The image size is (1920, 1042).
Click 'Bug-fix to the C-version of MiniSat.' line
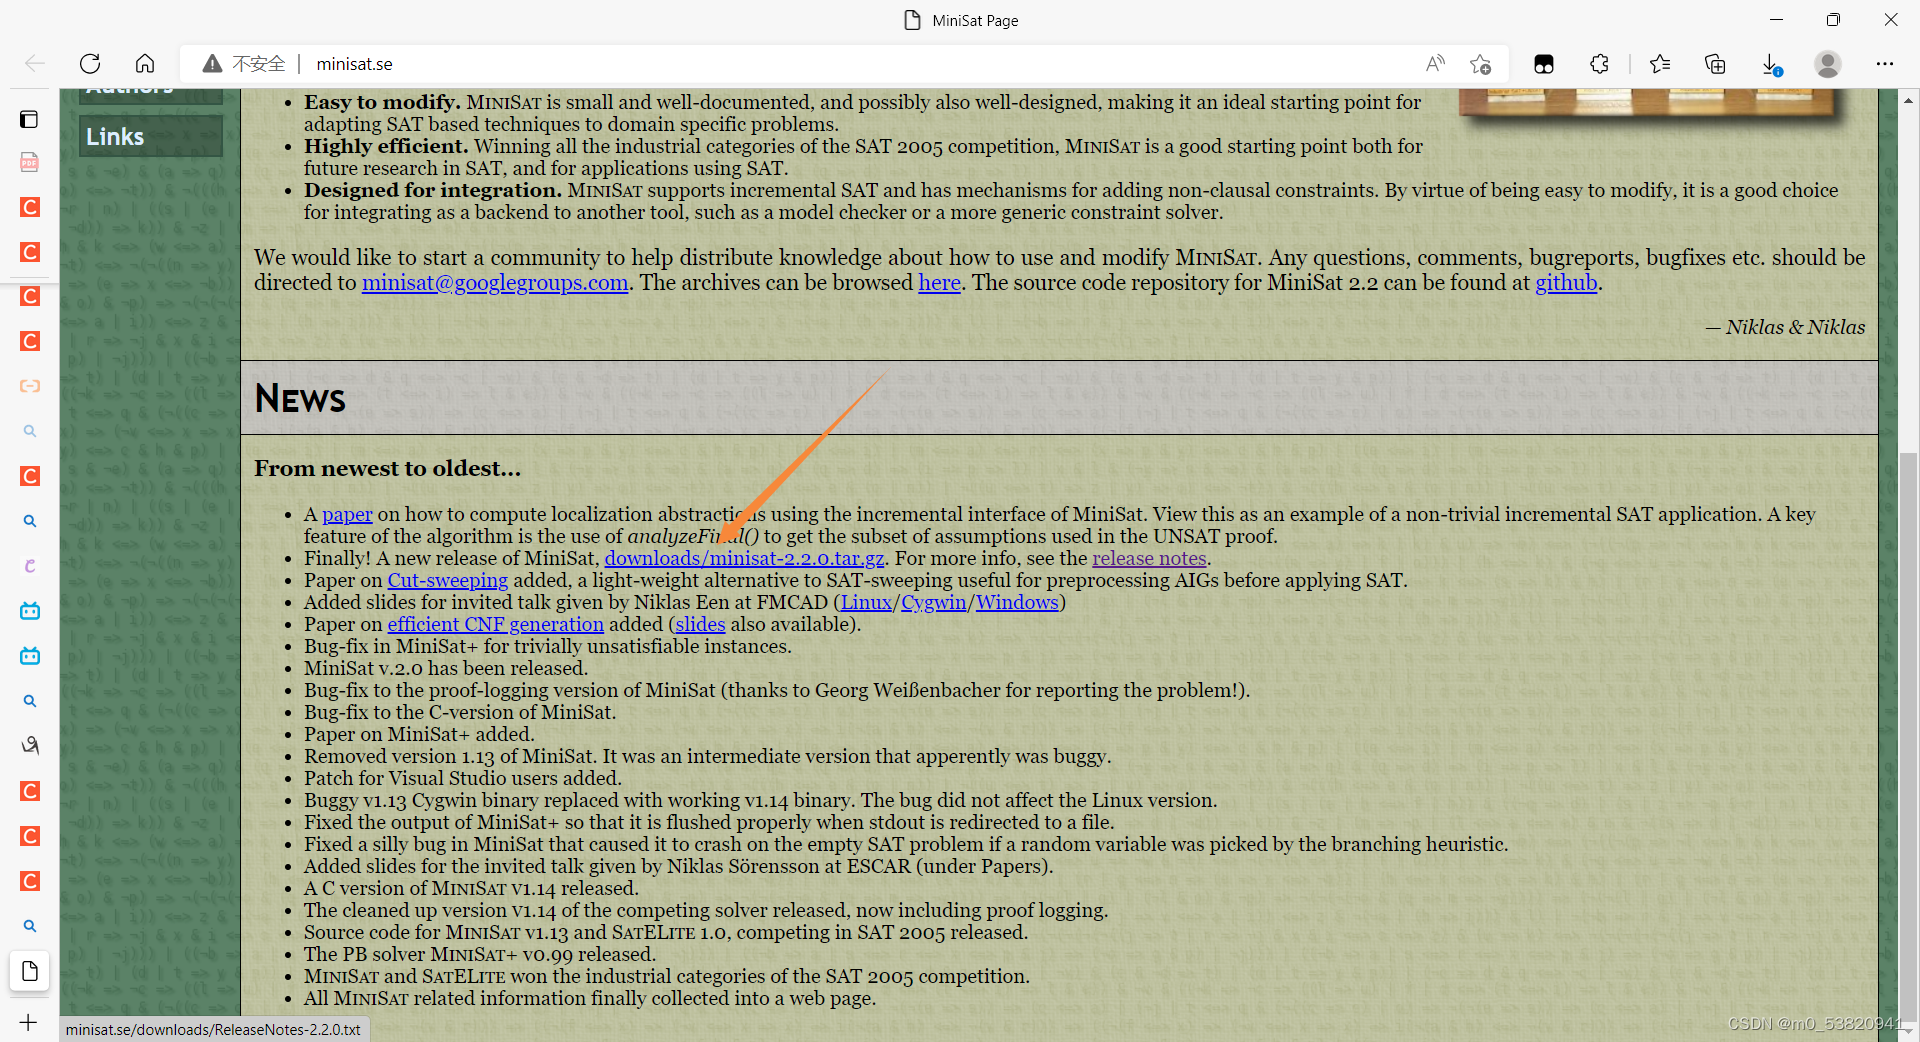tap(460, 712)
